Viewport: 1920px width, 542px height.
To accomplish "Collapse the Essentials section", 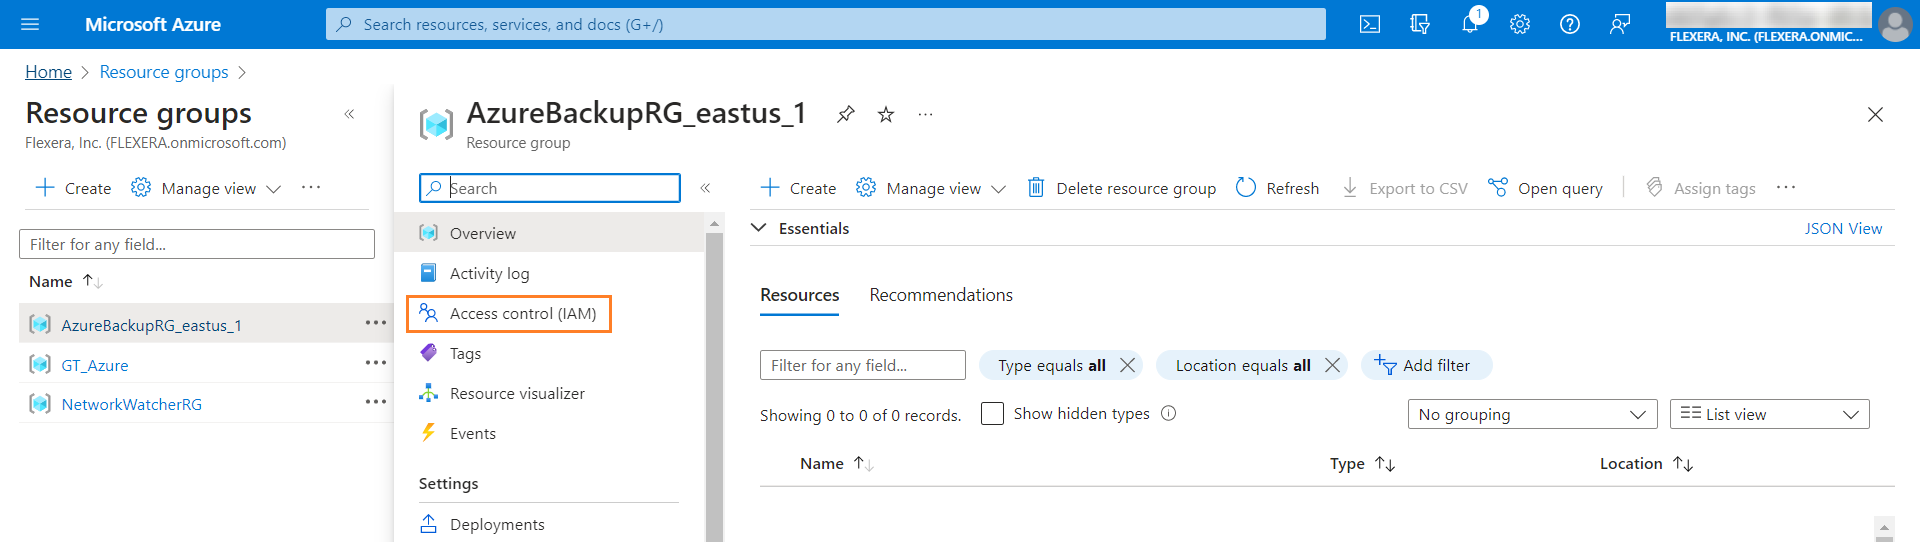I will click(759, 228).
